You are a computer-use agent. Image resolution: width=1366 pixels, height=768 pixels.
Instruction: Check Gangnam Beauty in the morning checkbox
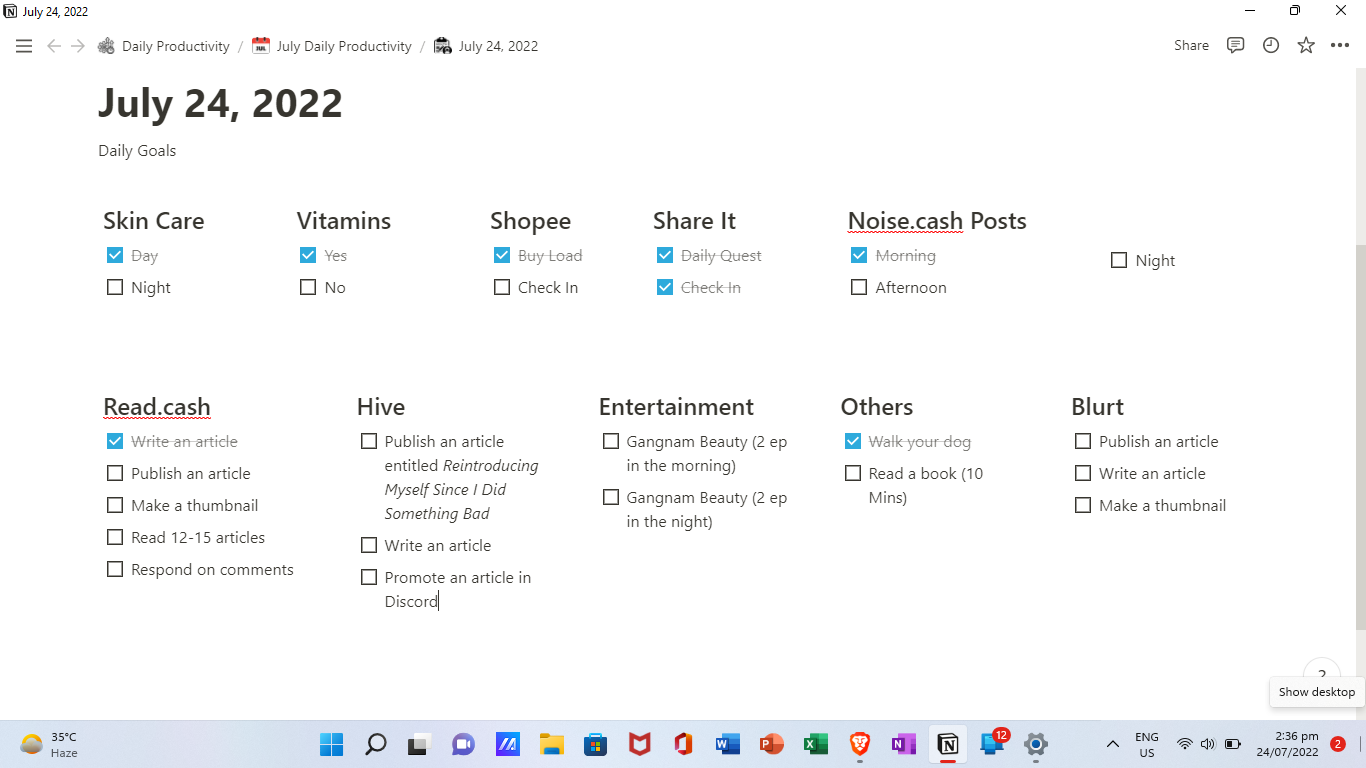(x=611, y=441)
